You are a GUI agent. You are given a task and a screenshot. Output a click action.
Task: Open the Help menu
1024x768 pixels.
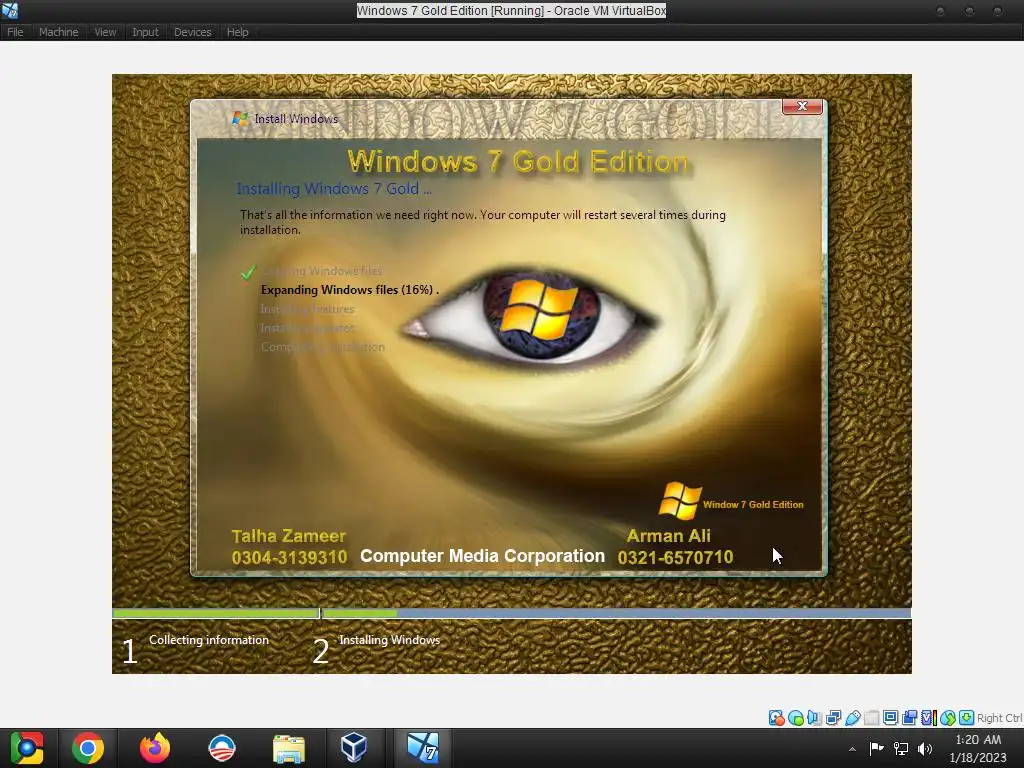coord(237,32)
